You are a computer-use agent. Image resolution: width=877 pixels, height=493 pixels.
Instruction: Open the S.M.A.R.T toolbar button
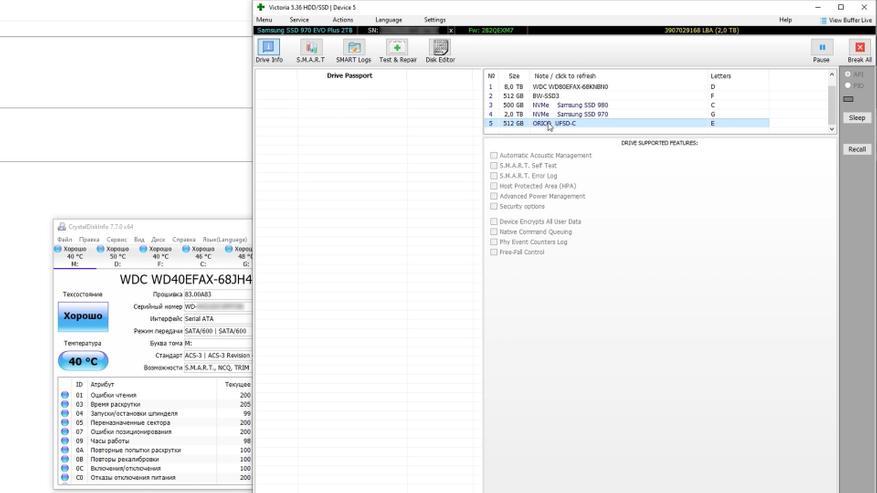tap(310, 51)
